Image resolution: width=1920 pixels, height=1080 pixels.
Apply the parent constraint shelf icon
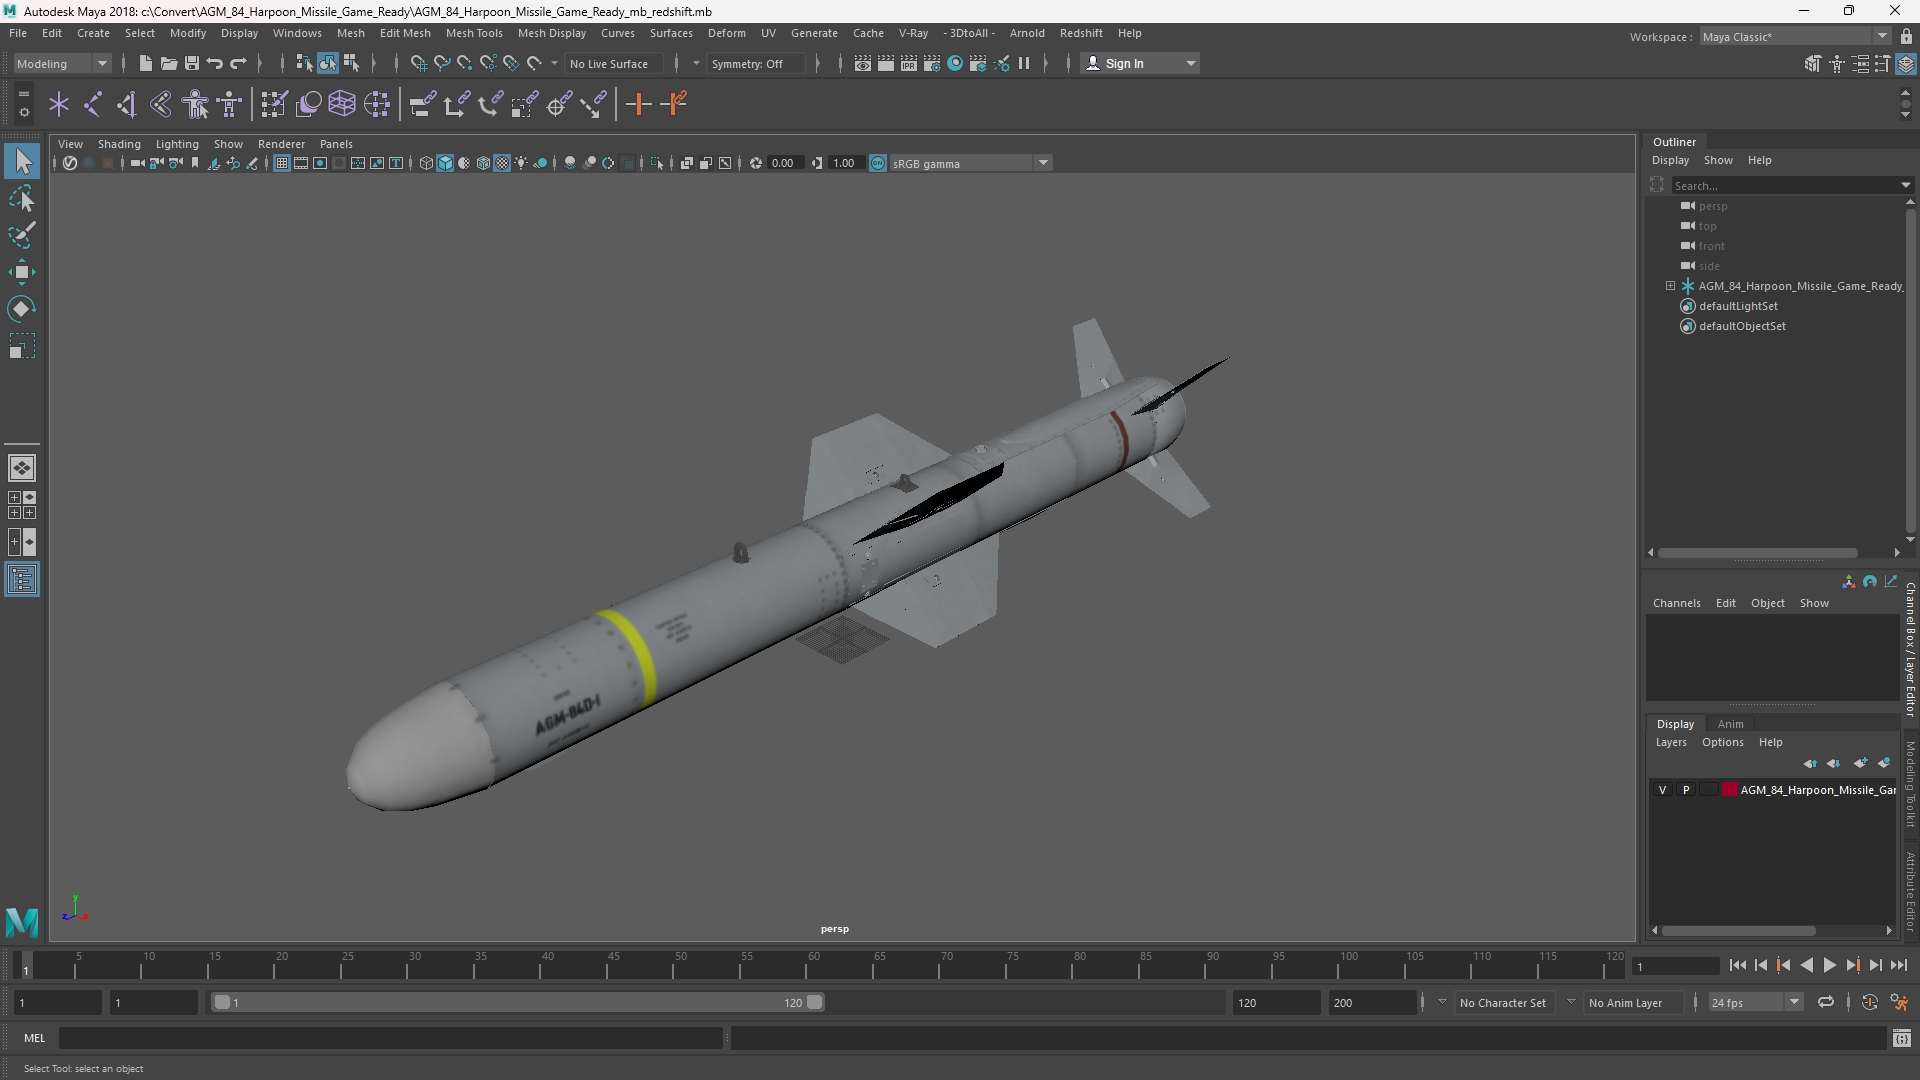pos(422,104)
